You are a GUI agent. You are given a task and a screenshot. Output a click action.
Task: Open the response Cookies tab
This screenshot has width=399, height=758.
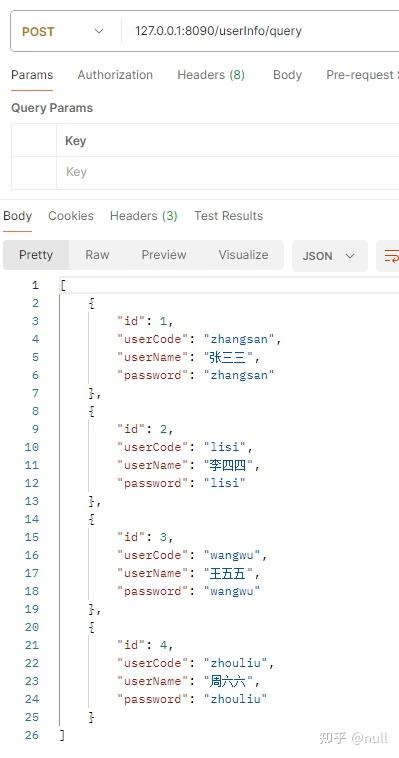[71, 216]
